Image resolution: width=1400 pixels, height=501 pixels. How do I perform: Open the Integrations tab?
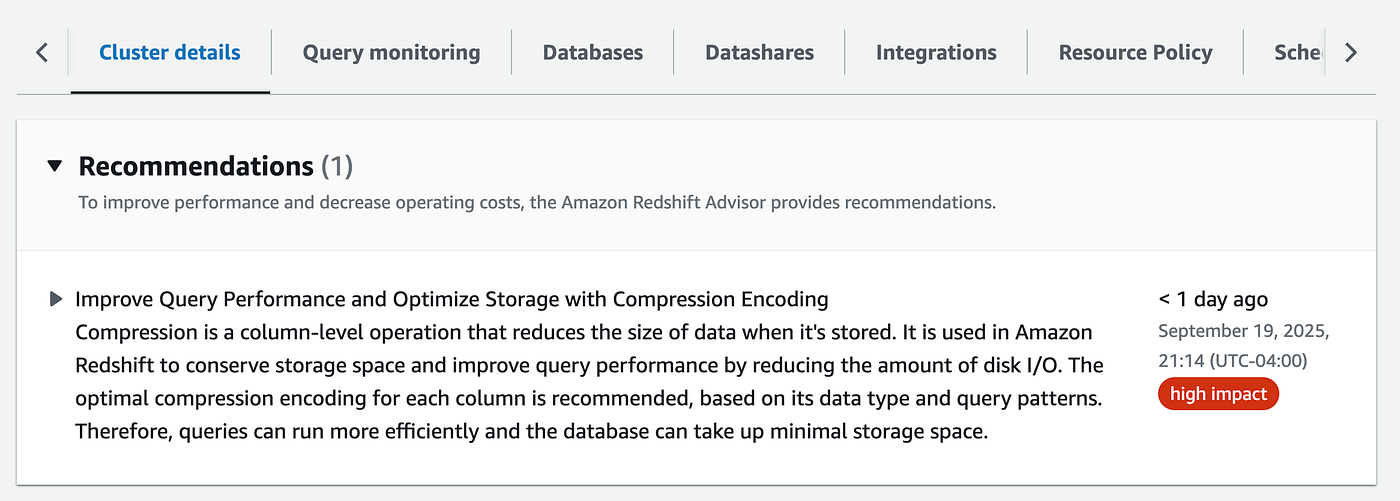pos(936,52)
